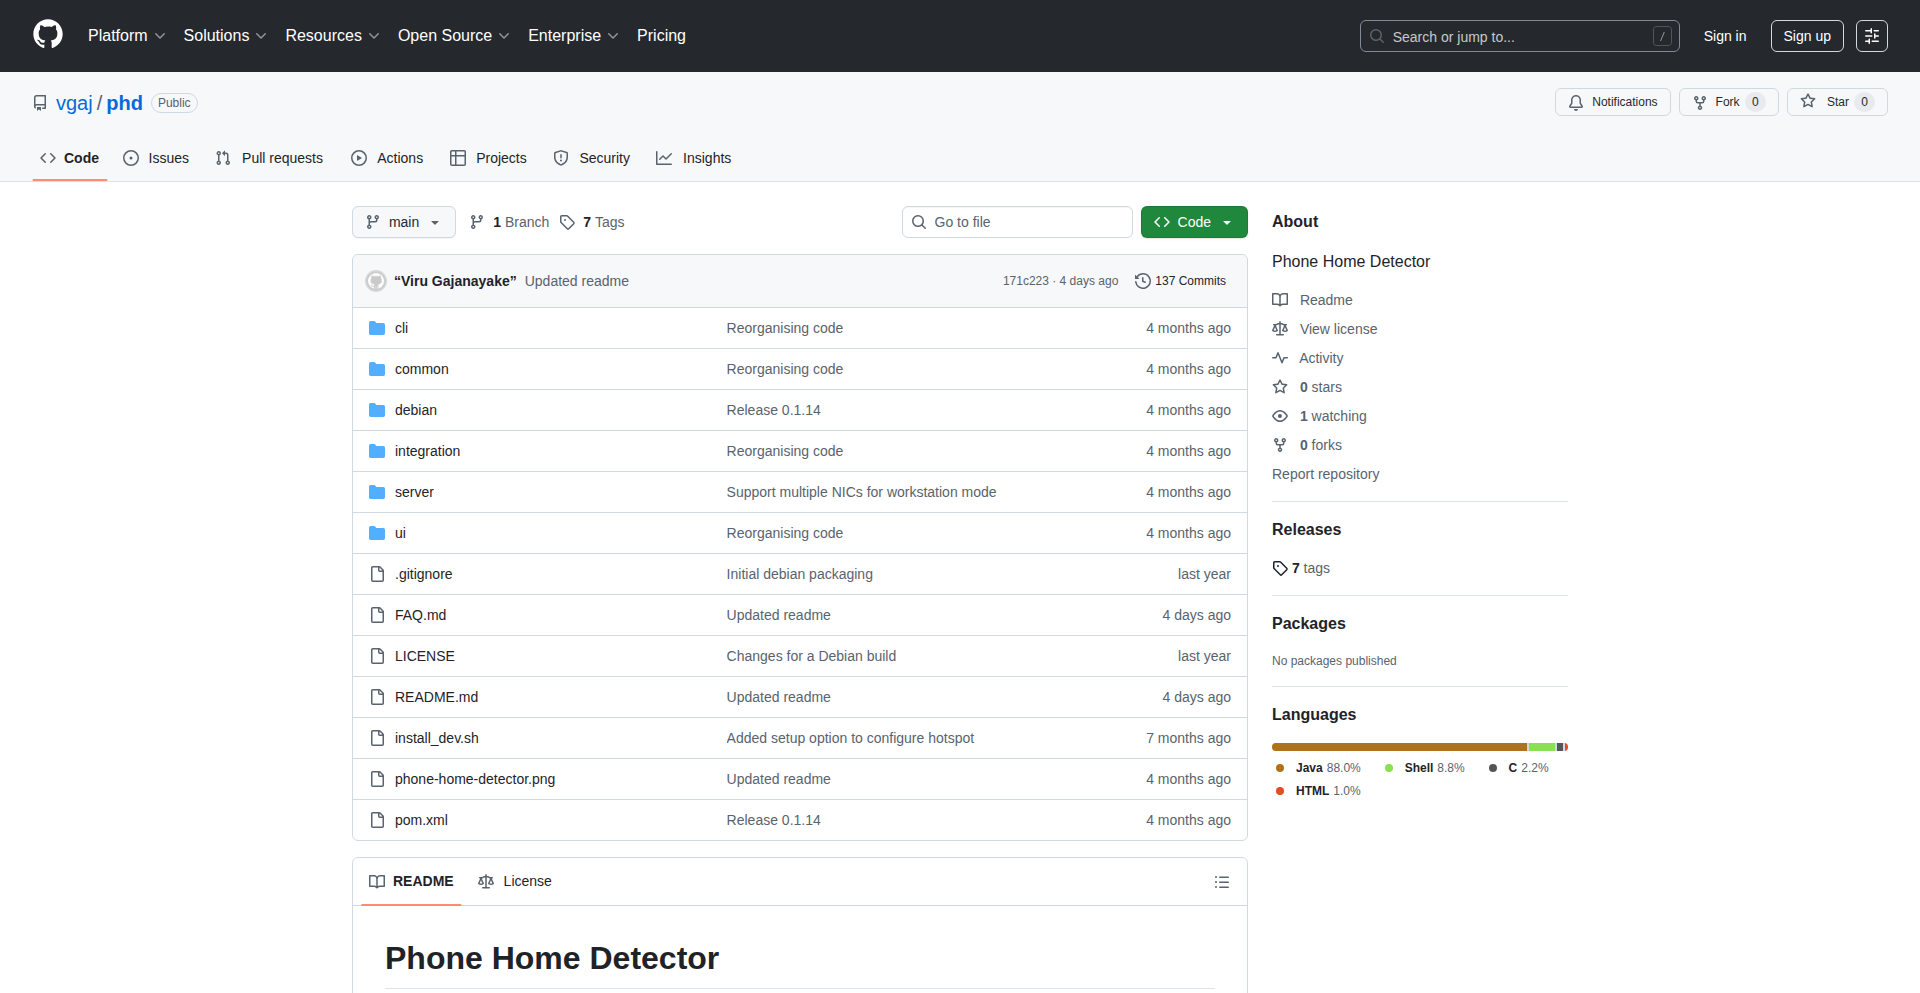The image size is (1920, 993).
Task: Click 1 watching in About section
Action: (x=1332, y=416)
